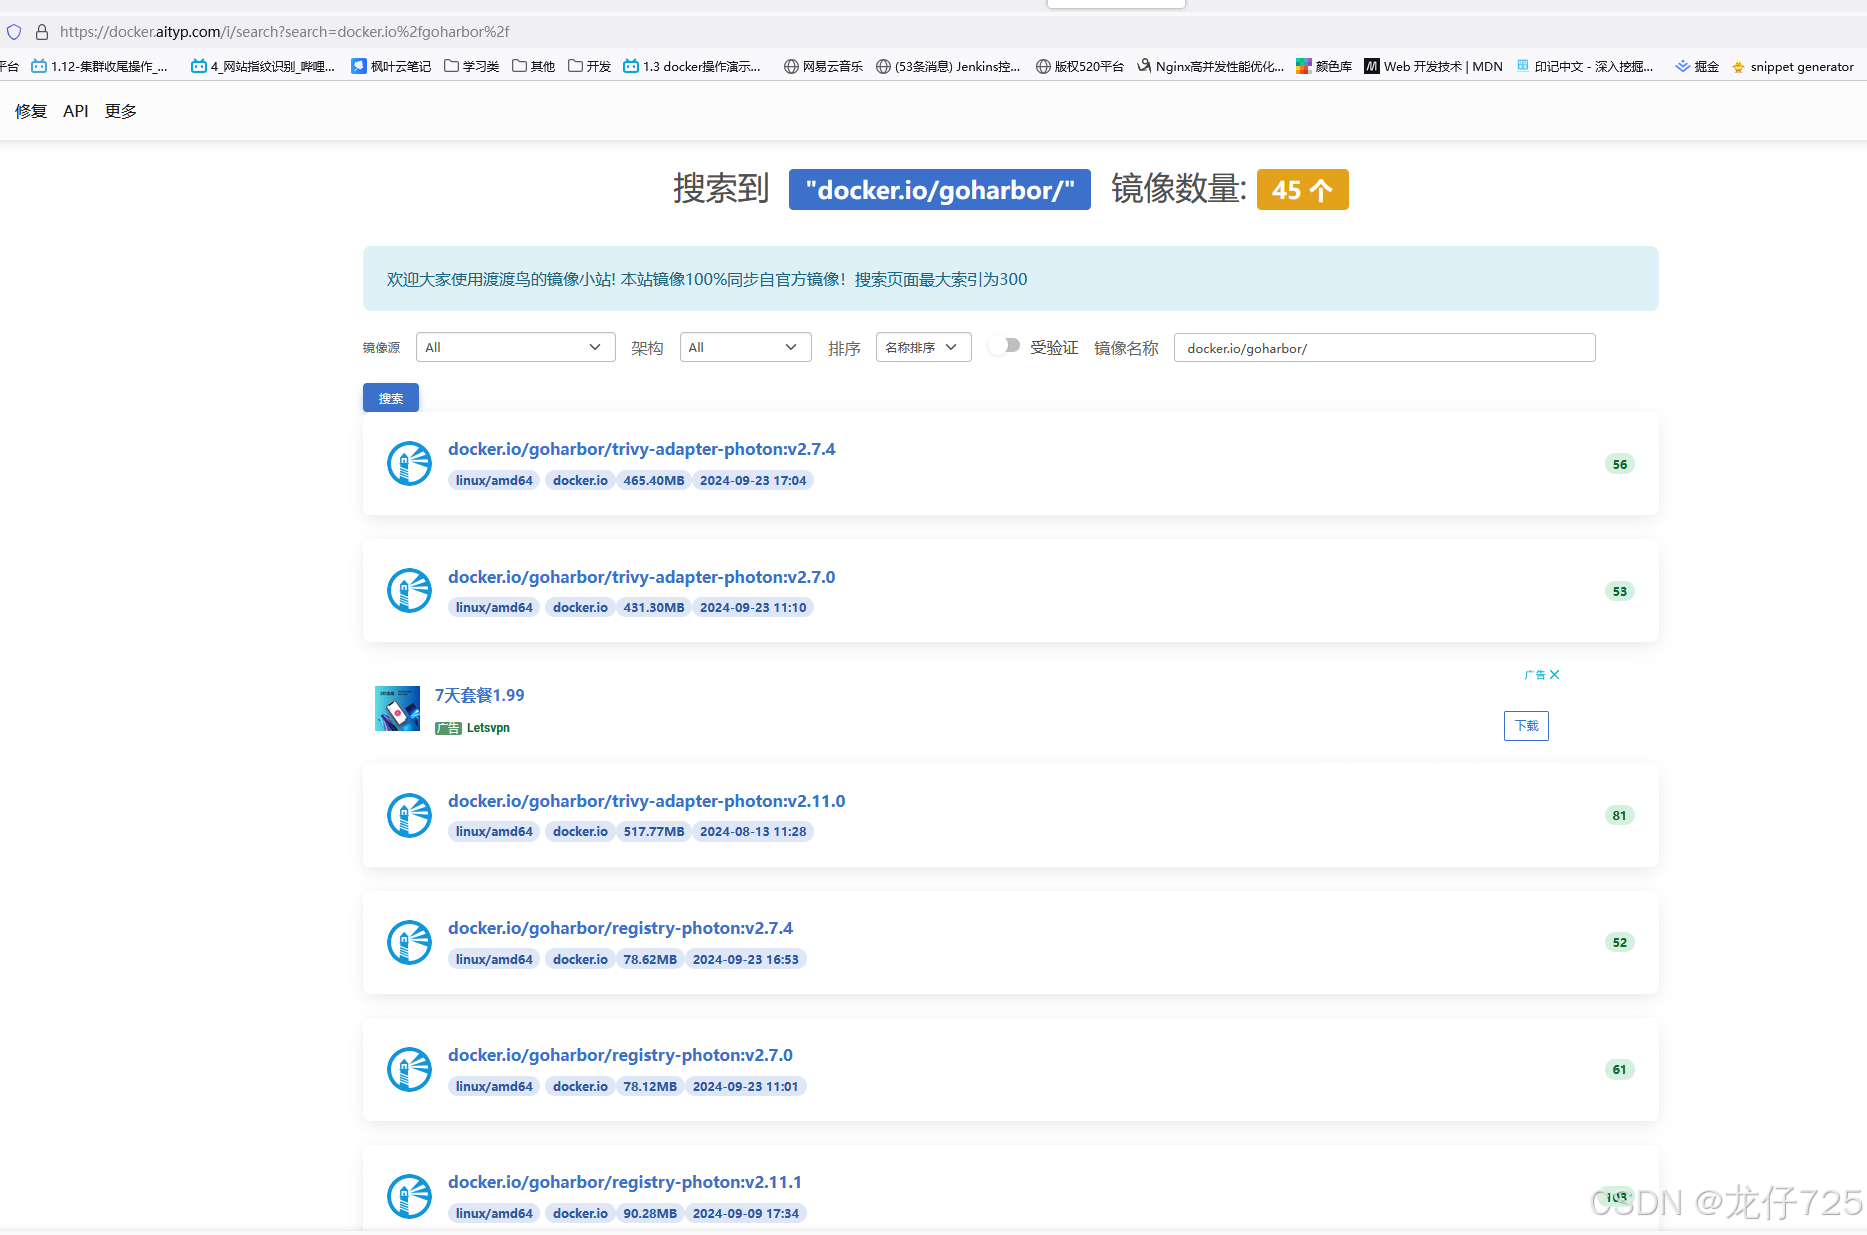Expand the 镜像源 All dropdown
Viewport: 1867px width, 1235px height.
(x=515, y=347)
